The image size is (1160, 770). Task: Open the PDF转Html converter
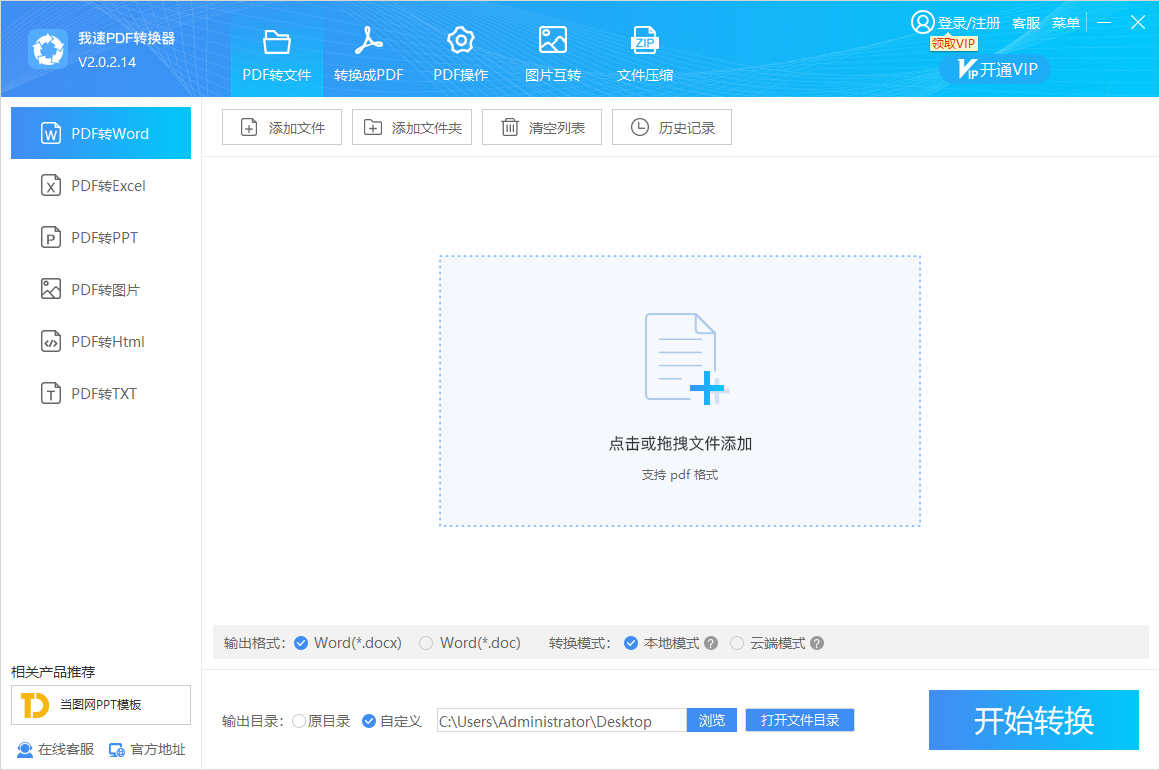pyautogui.click(x=100, y=341)
